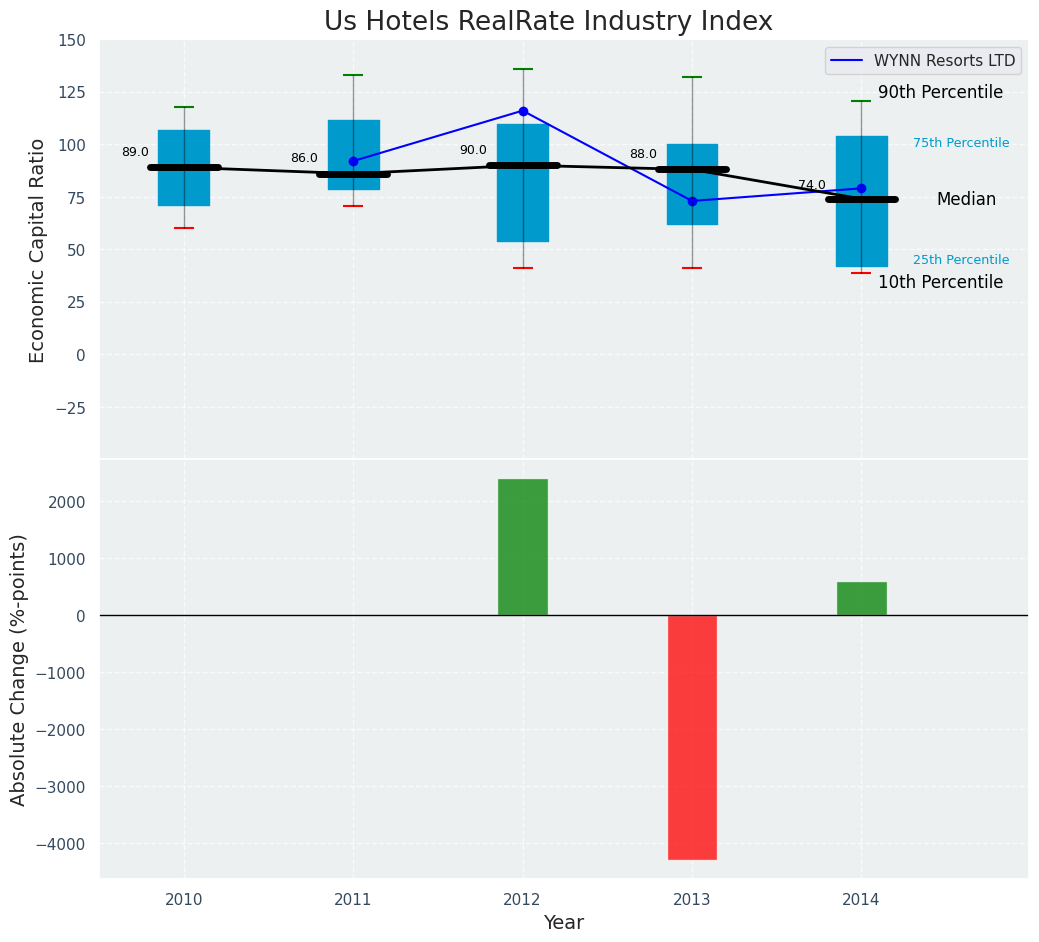Click the 74.0 median value label
Viewport: 1039px width, 942px height.
tap(811, 186)
